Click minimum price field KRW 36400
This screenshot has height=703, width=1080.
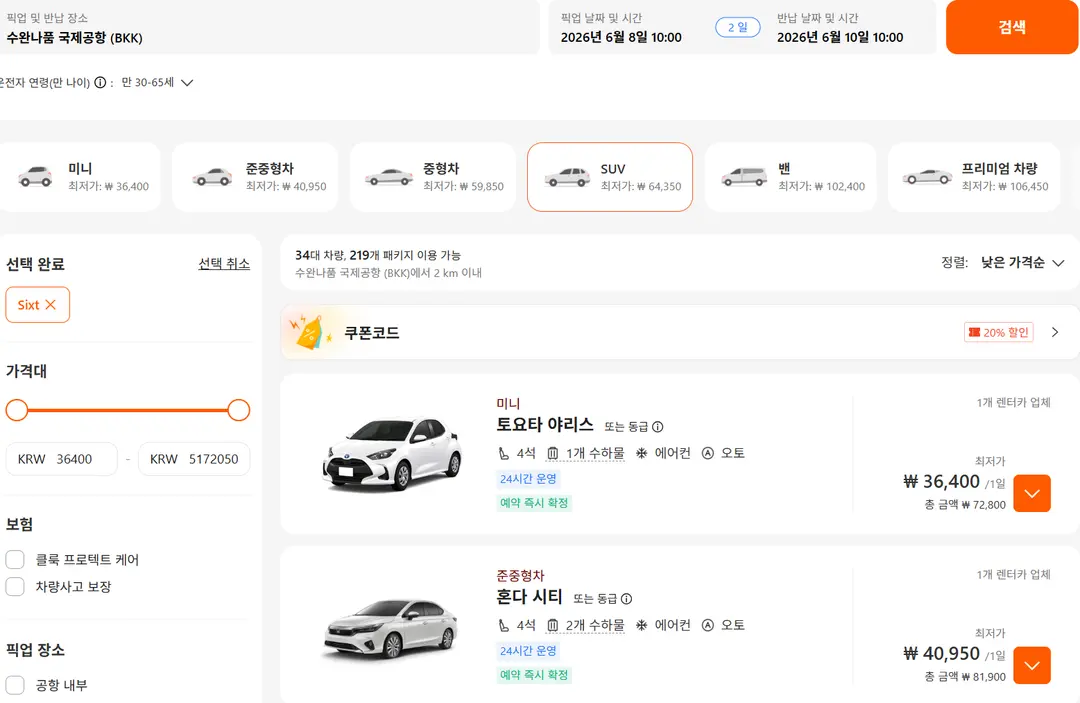pyautogui.click(x=62, y=459)
